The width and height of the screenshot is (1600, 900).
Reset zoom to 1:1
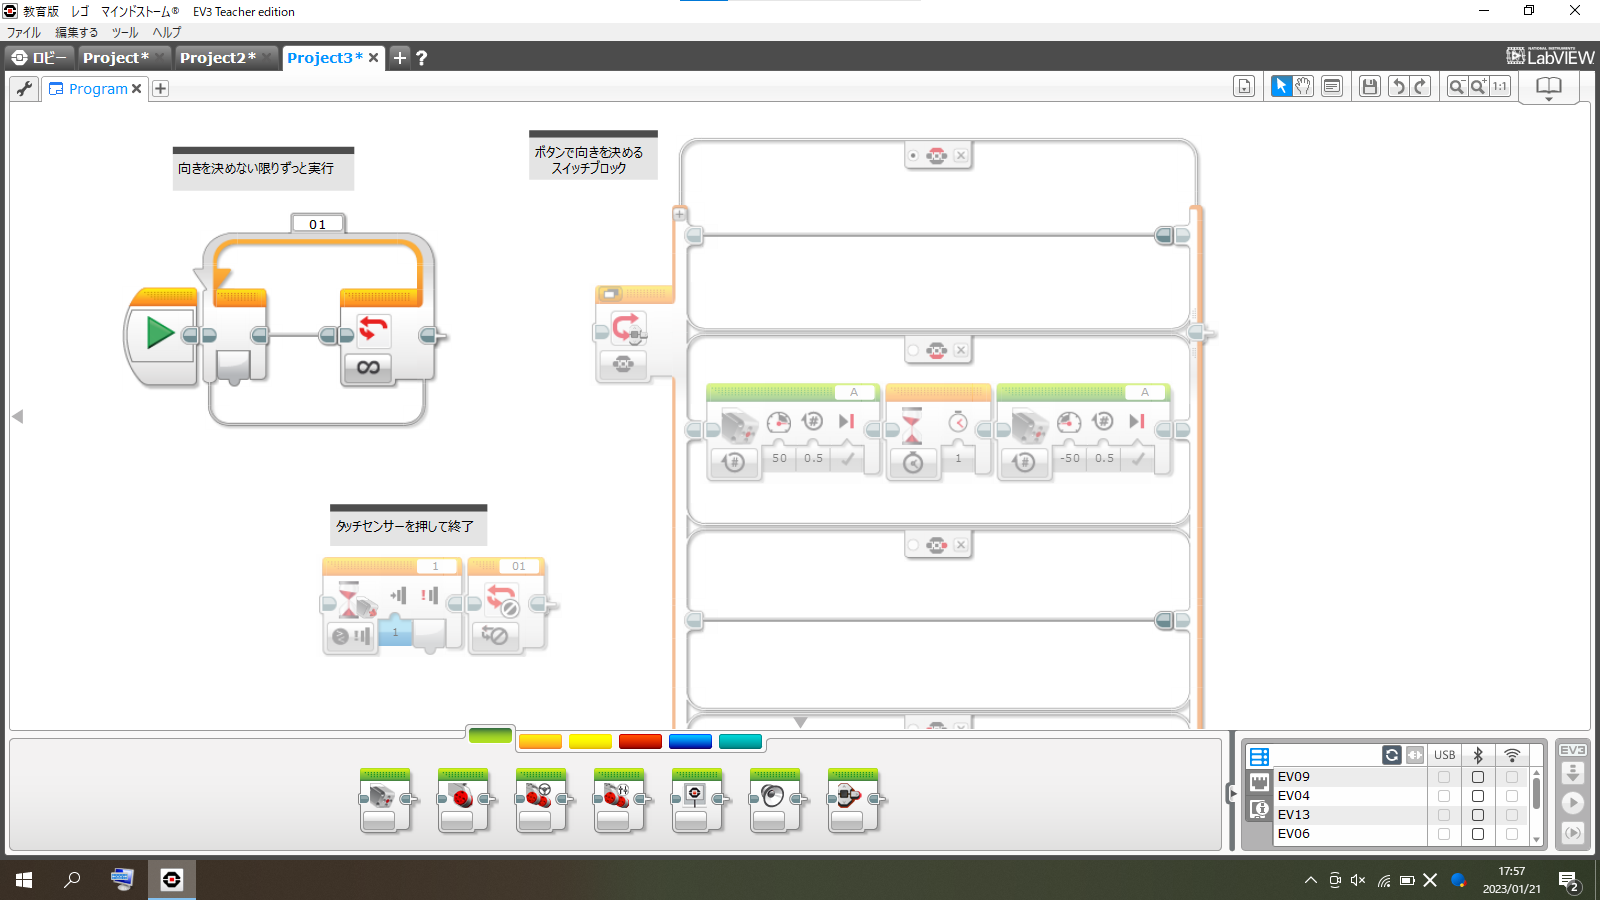coord(1500,86)
